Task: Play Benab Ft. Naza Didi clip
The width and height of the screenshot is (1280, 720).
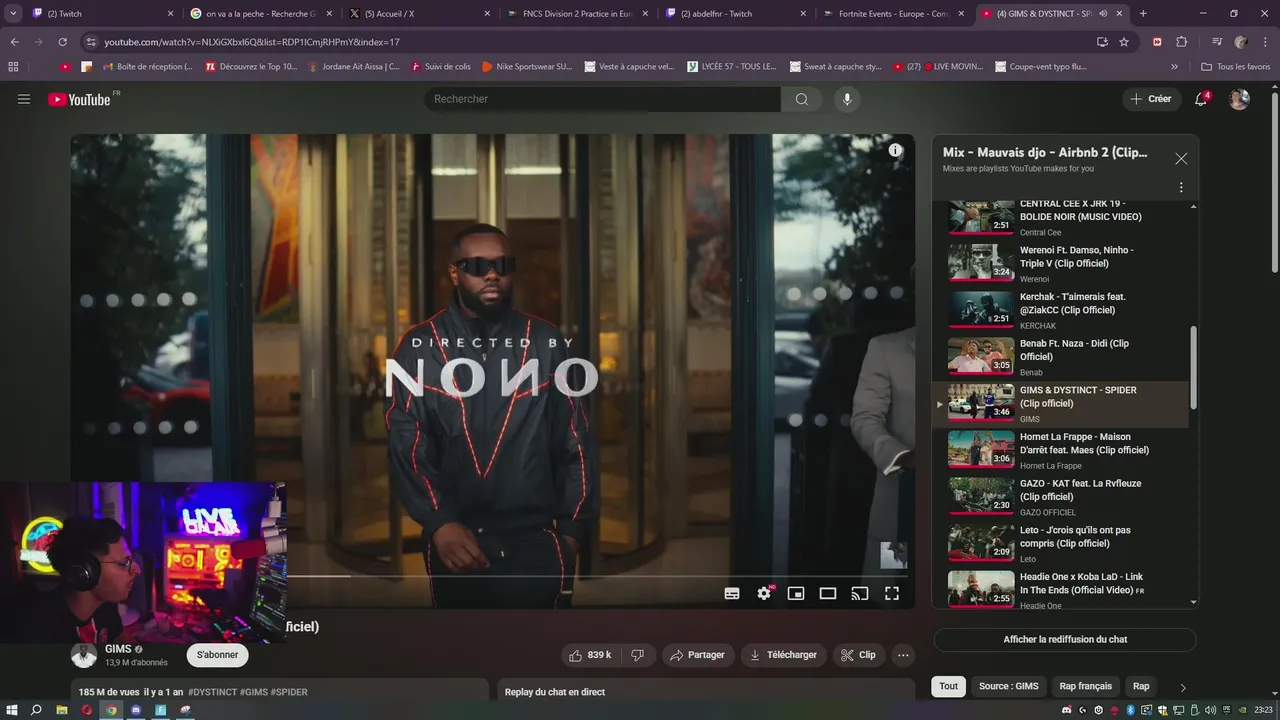Action: point(1060,357)
